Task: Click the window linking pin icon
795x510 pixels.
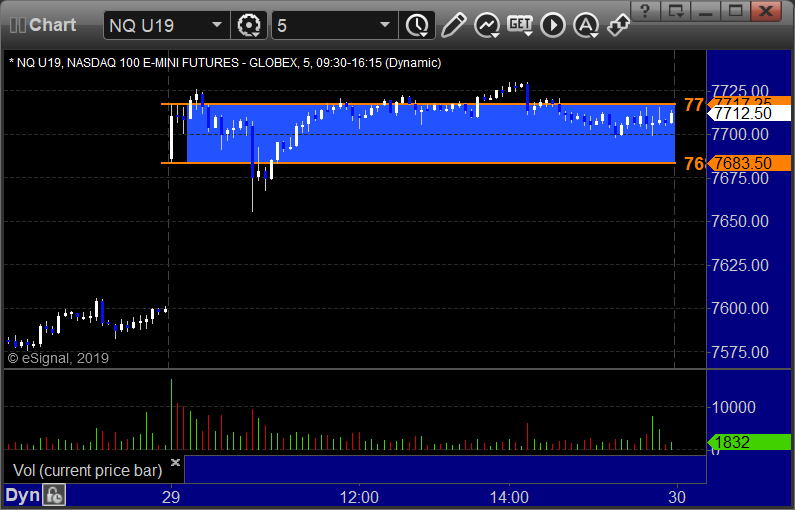Action: tap(619, 25)
